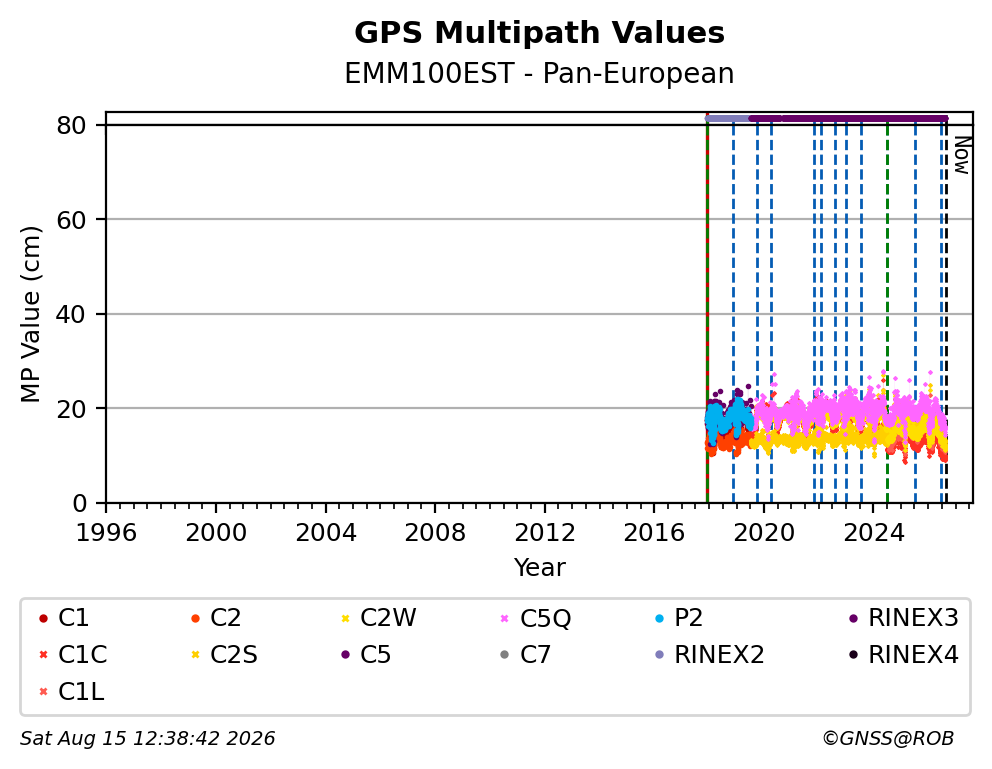Click the ©GNSS@ROB credit text
This screenshot has height=769, width=992.
pyautogui.click(x=888, y=739)
